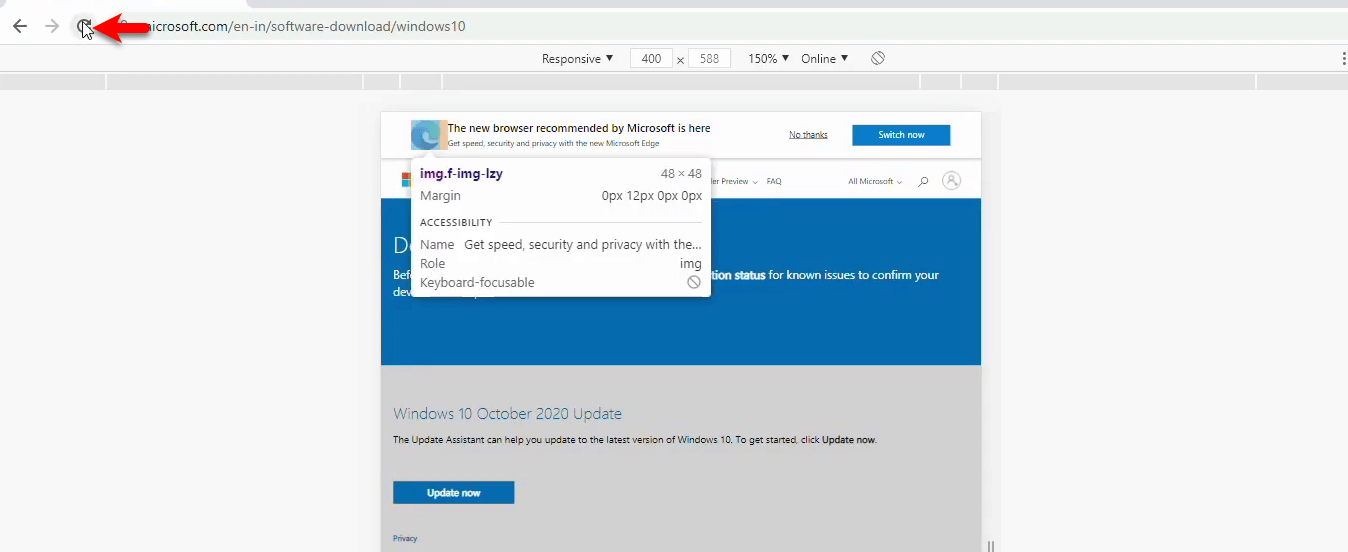Reload the page with the refresh icon

(x=85, y=26)
